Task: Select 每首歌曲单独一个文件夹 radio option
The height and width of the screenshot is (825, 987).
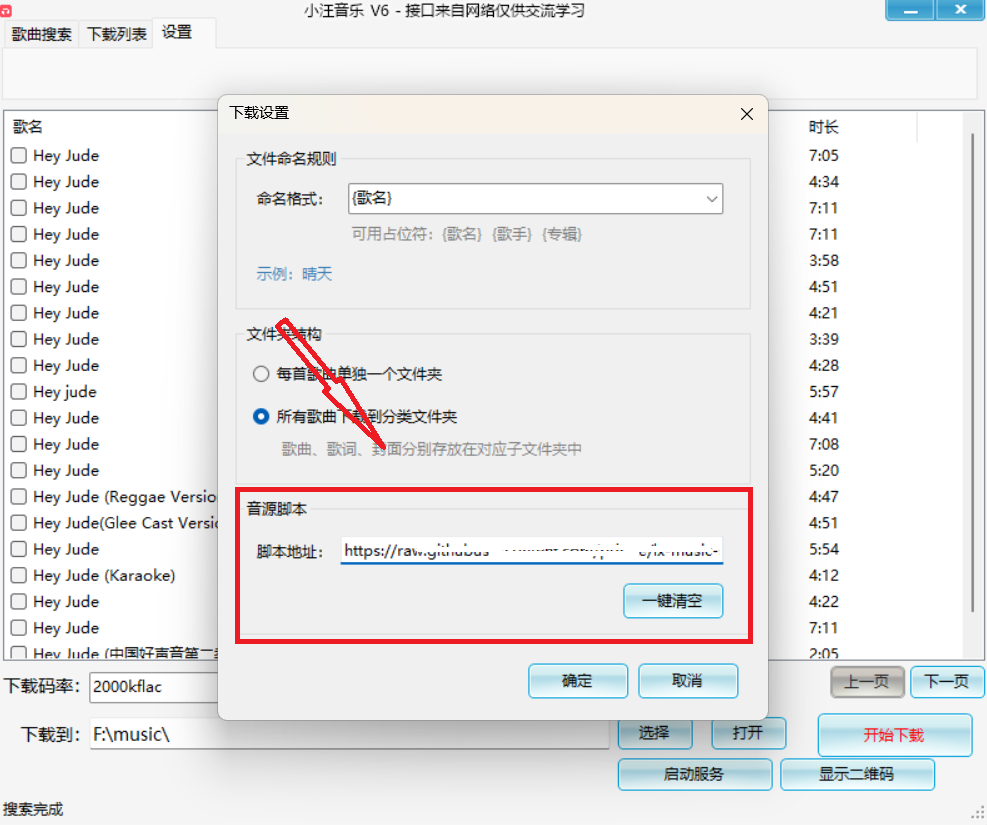Action: pos(261,374)
